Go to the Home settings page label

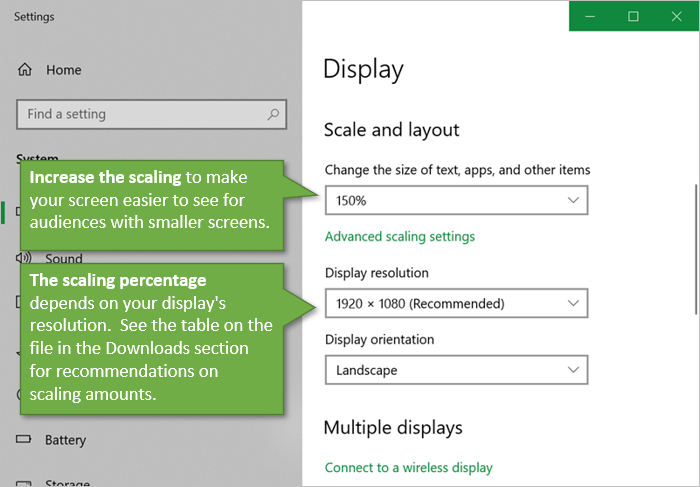[63, 70]
